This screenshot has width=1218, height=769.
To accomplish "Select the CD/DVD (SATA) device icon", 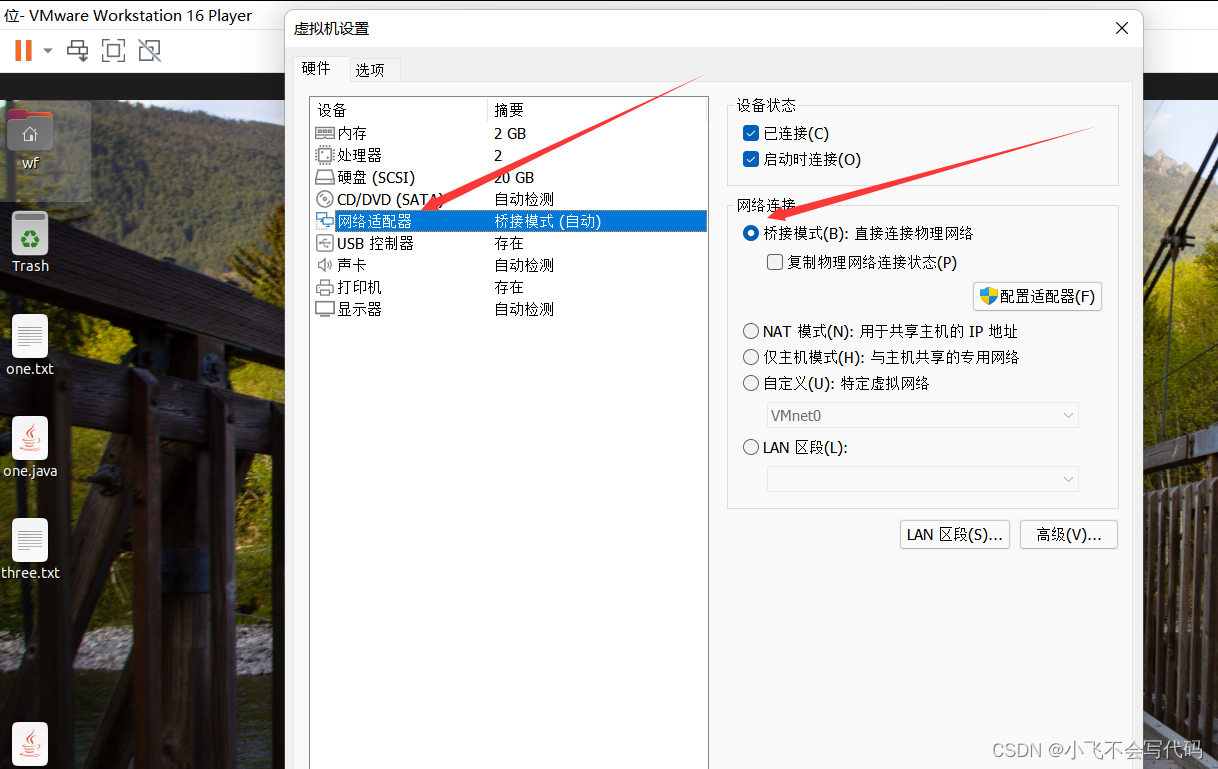I will (x=325, y=199).
